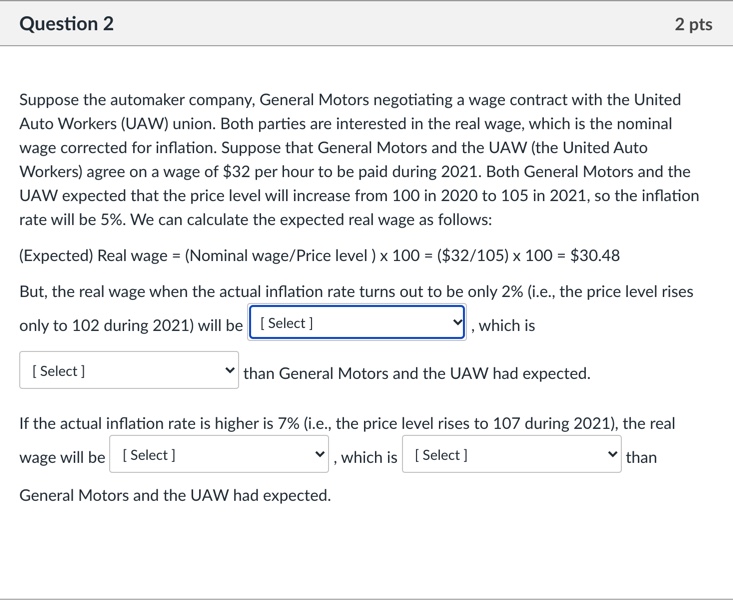Click the '2 pts' label

pos(693,24)
